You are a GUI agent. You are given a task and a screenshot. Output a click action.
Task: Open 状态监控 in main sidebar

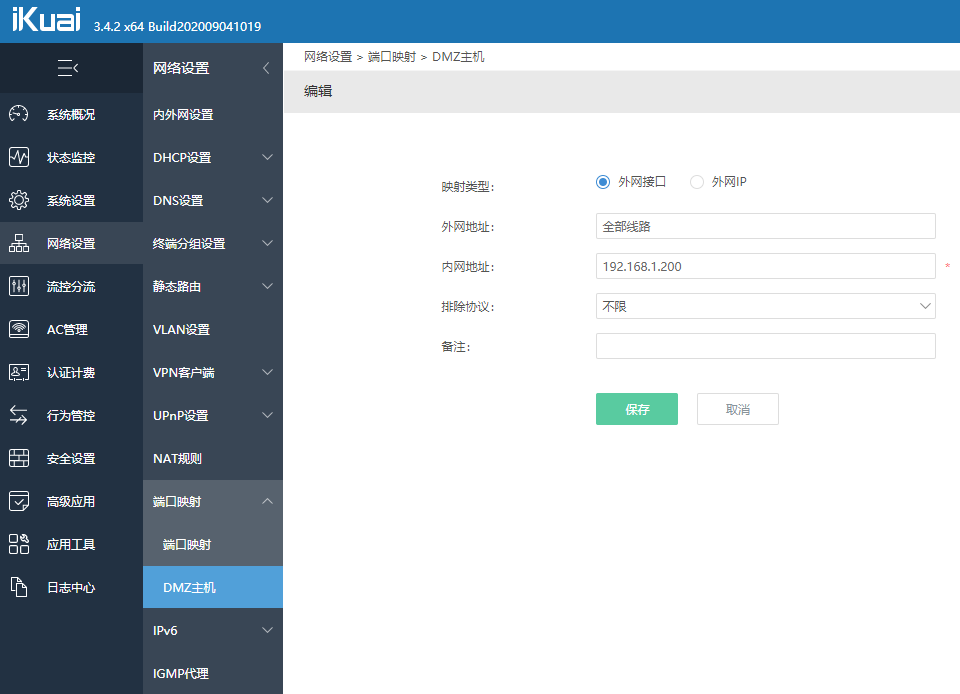pyautogui.click(x=71, y=157)
